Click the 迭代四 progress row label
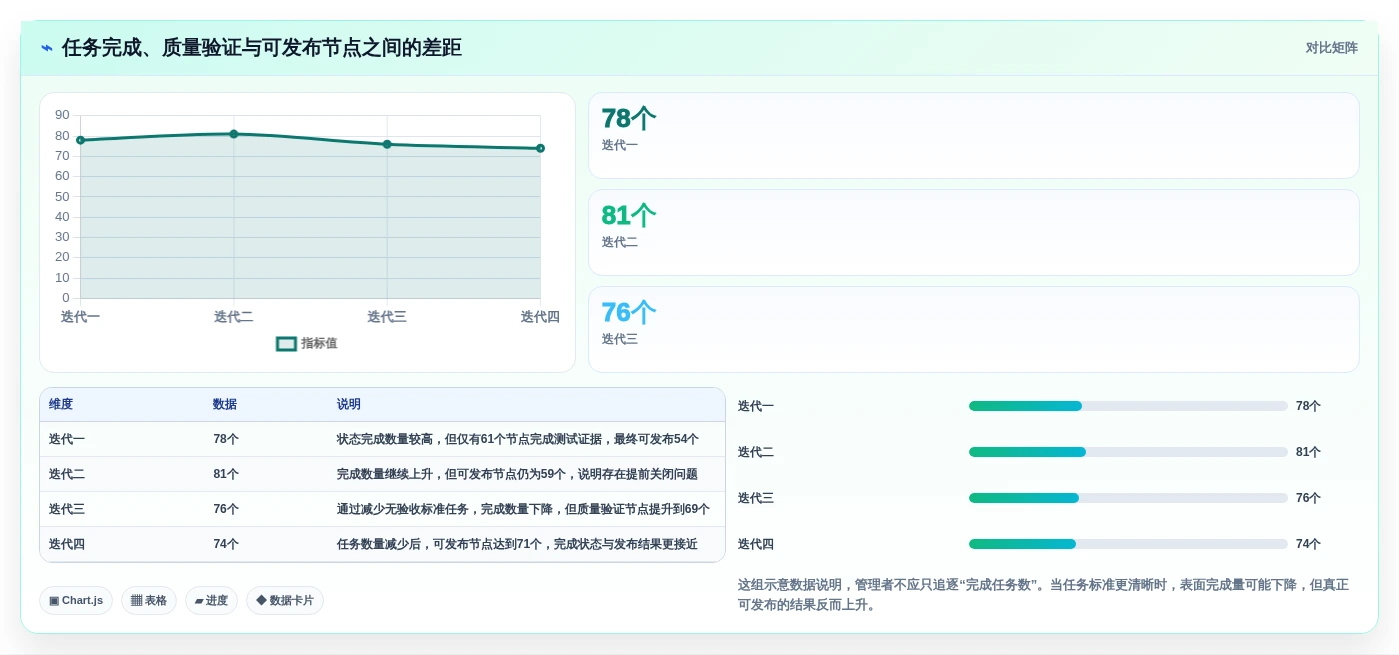 click(x=756, y=544)
